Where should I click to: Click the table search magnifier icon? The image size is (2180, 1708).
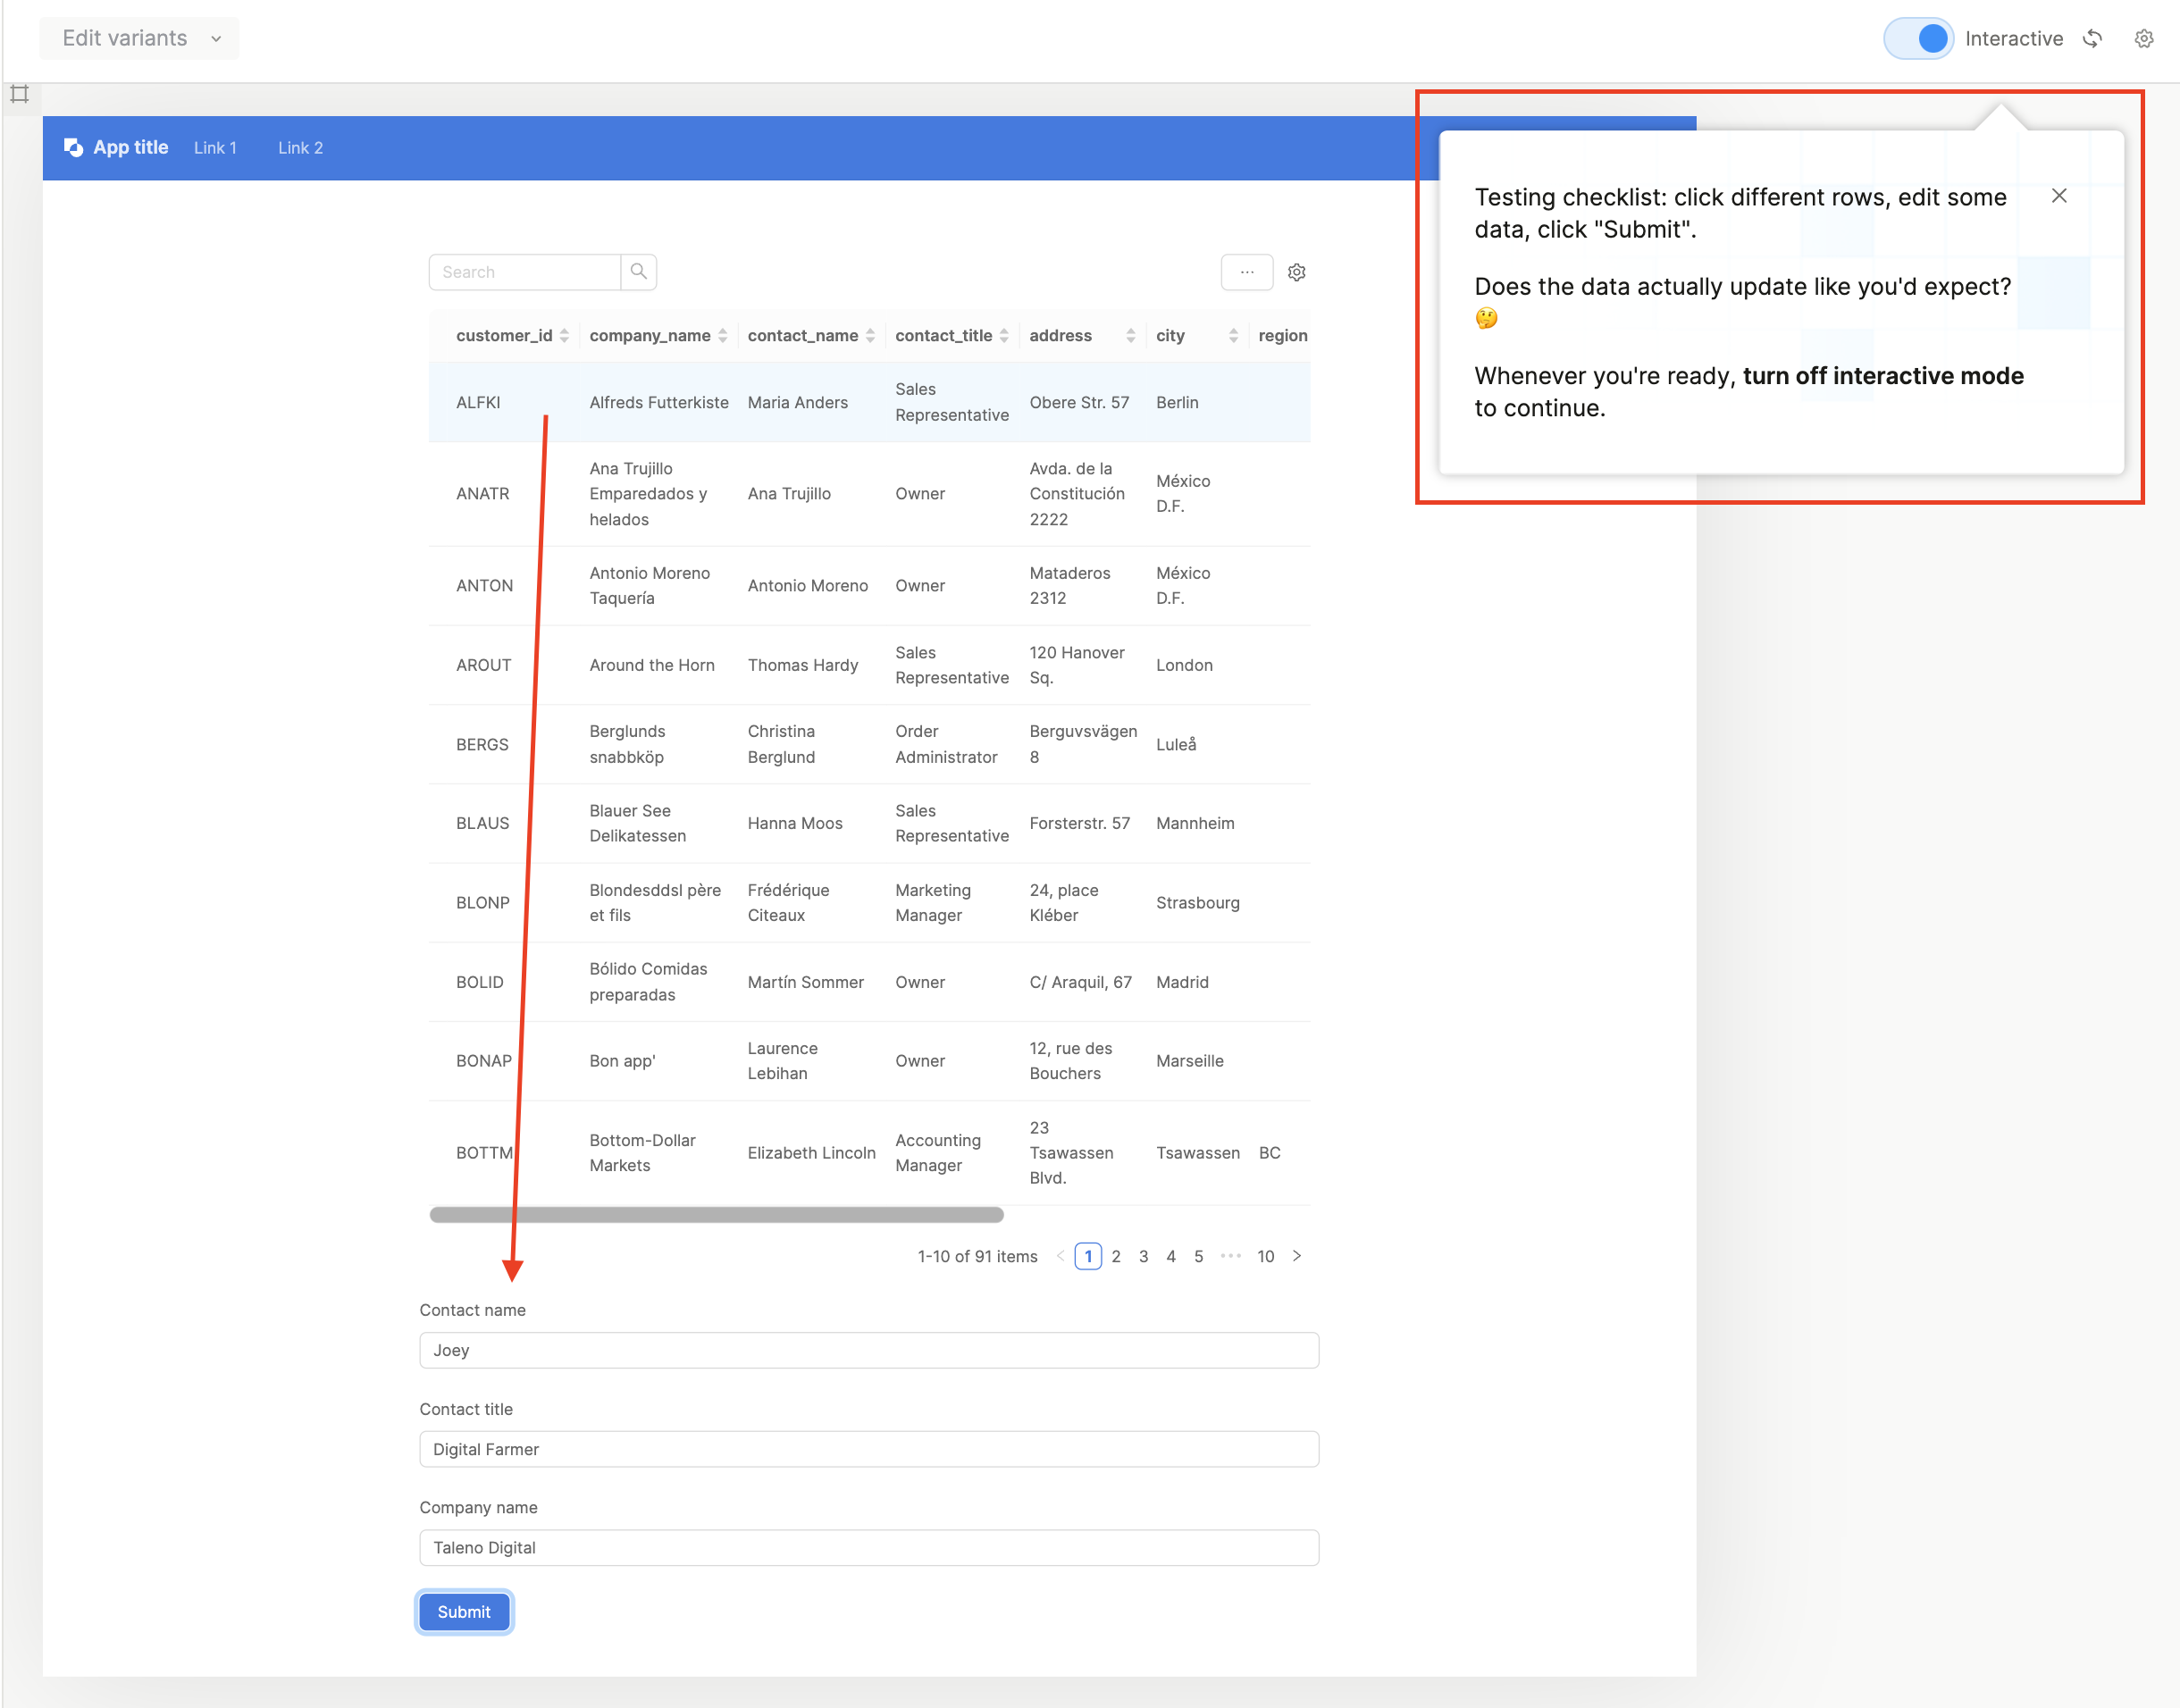pos(638,272)
